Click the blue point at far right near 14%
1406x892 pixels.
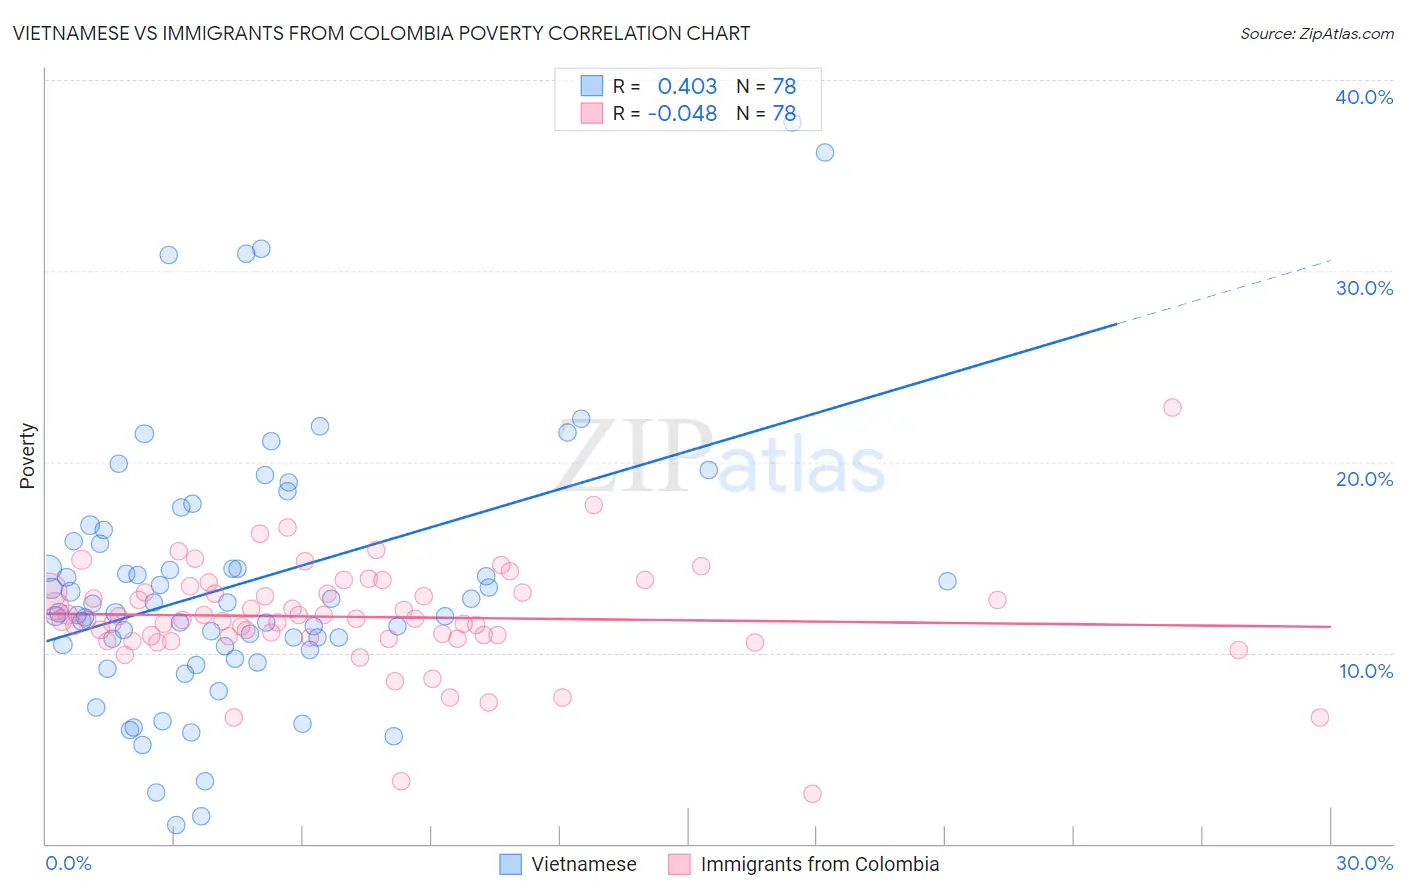947,581
